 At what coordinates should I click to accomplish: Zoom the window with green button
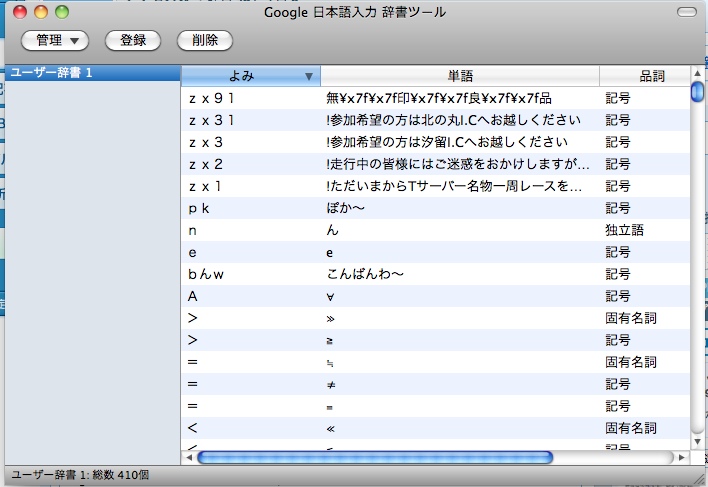[62, 12]
